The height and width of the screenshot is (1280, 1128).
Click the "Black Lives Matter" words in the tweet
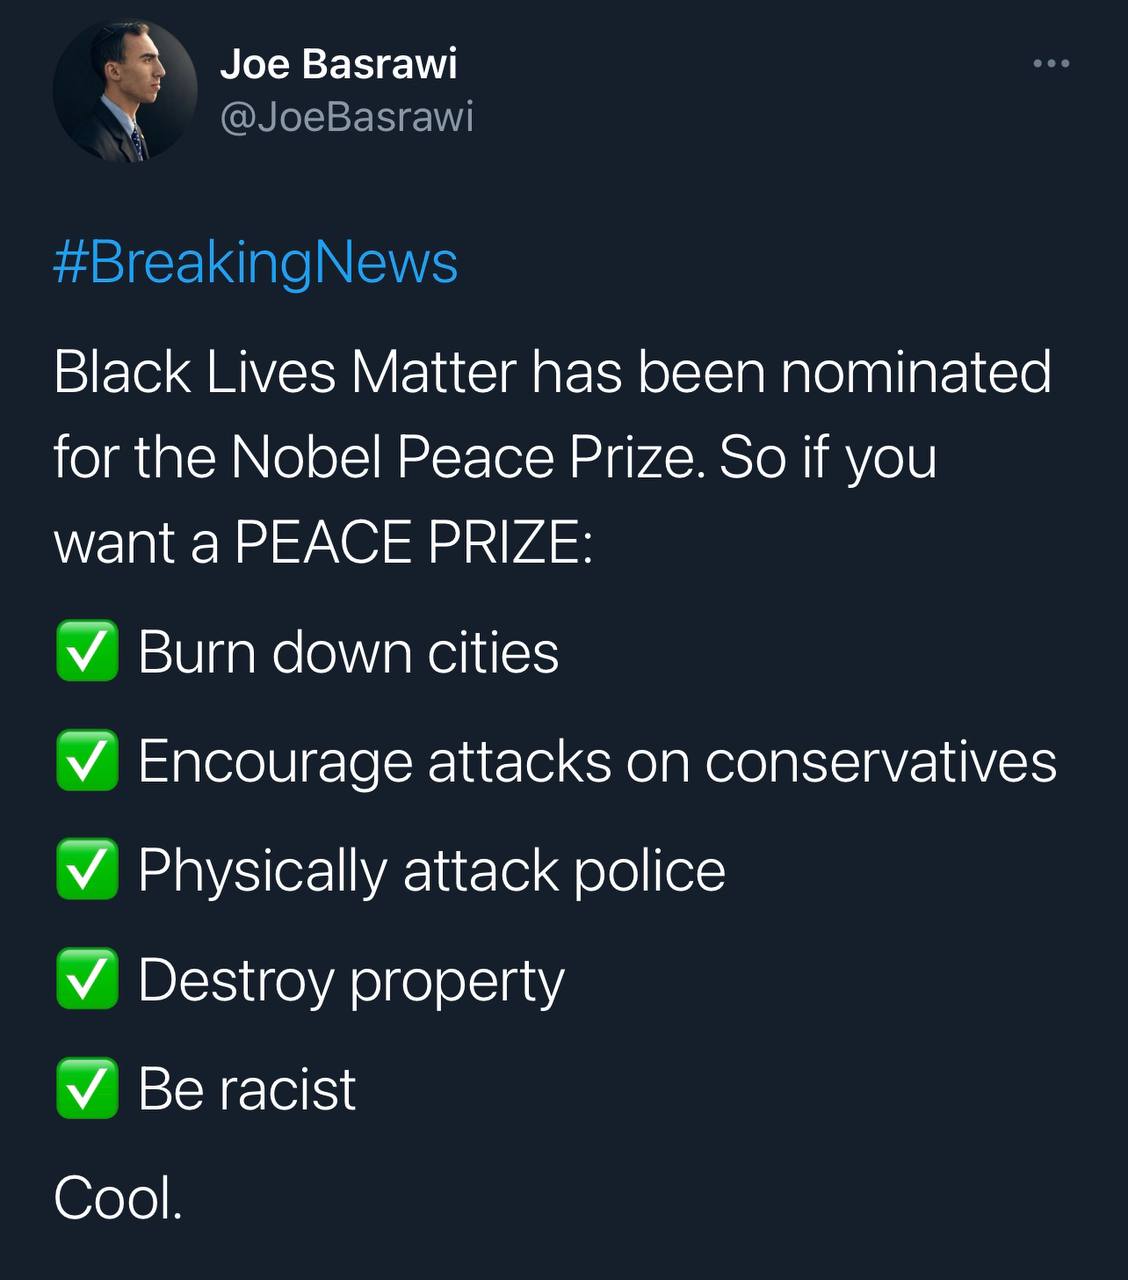coord(285,372)
